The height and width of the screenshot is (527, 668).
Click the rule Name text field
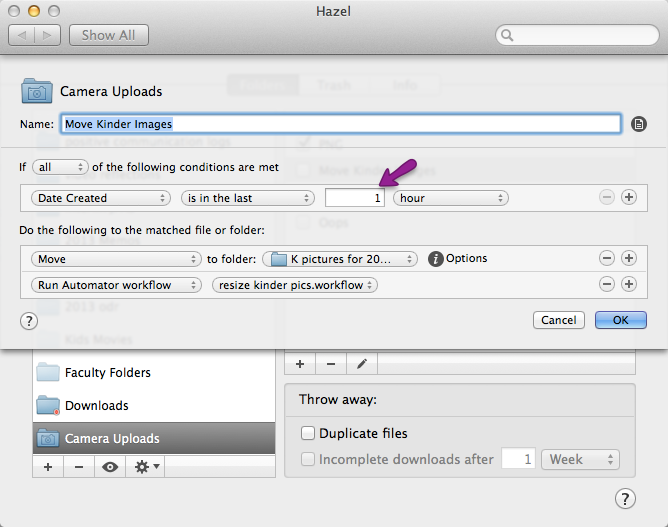point(340,124)
